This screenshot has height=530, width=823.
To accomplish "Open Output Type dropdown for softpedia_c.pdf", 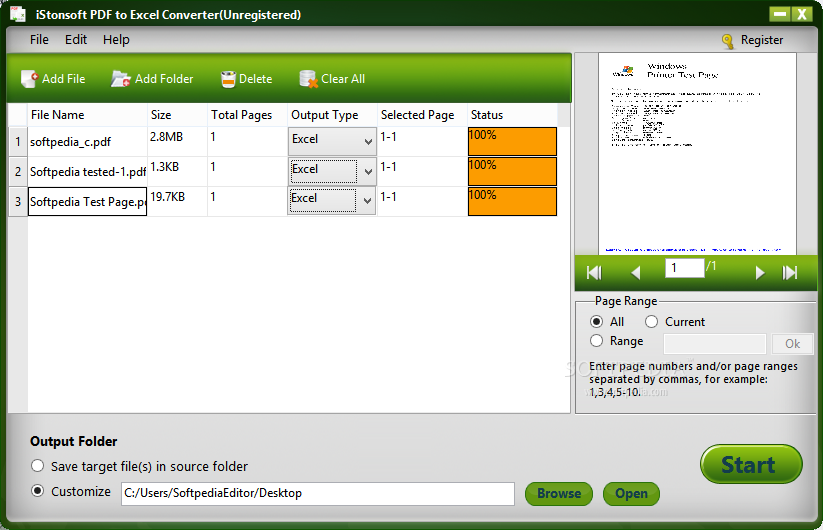I will 332,141.
